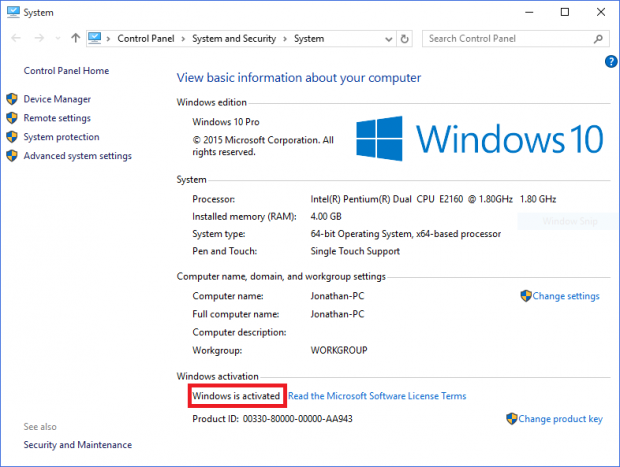This screenshot has height=467, width=620.
Task: Select Control Panel in the breadcrumb
Action: click(x=147, y=39)
